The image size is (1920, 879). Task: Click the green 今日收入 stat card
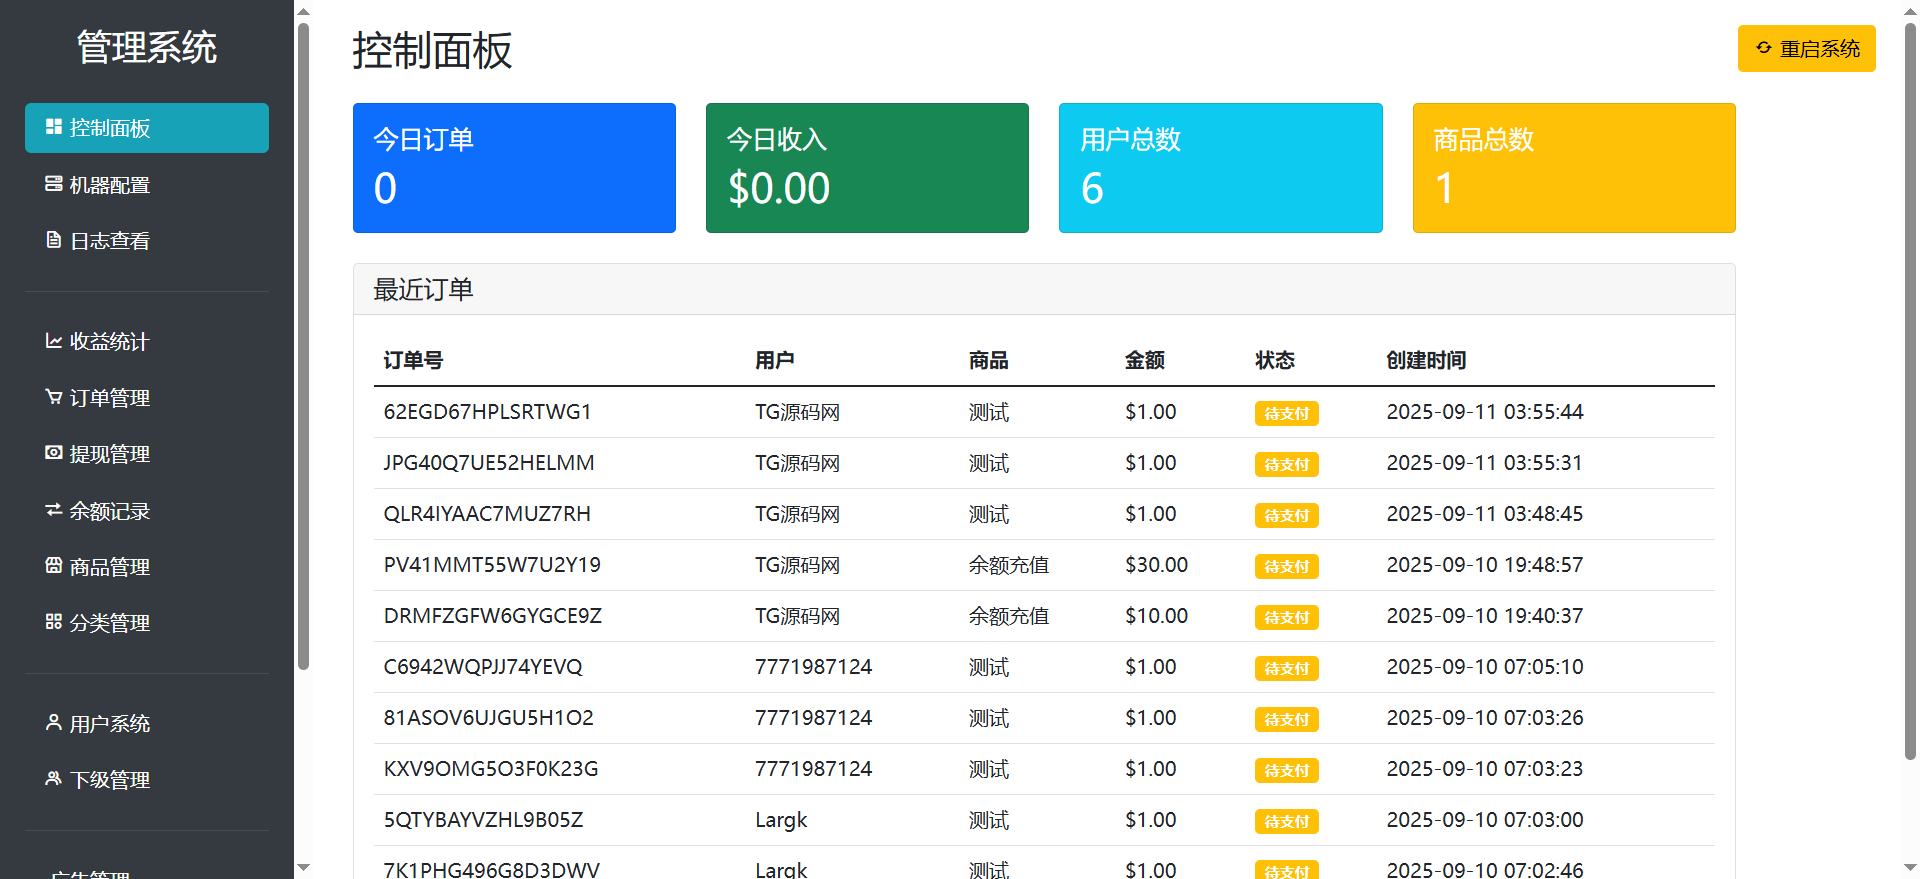click(867, 168)
